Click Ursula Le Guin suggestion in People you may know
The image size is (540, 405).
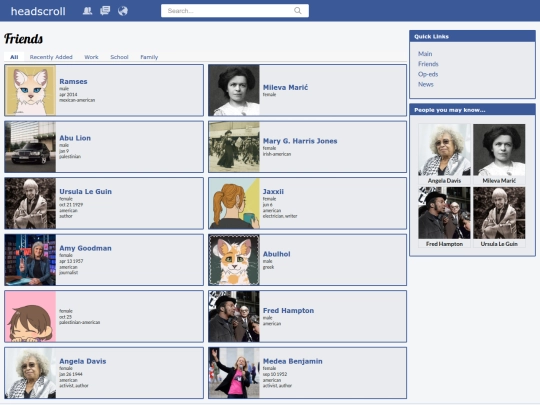[x=499, y=213]
